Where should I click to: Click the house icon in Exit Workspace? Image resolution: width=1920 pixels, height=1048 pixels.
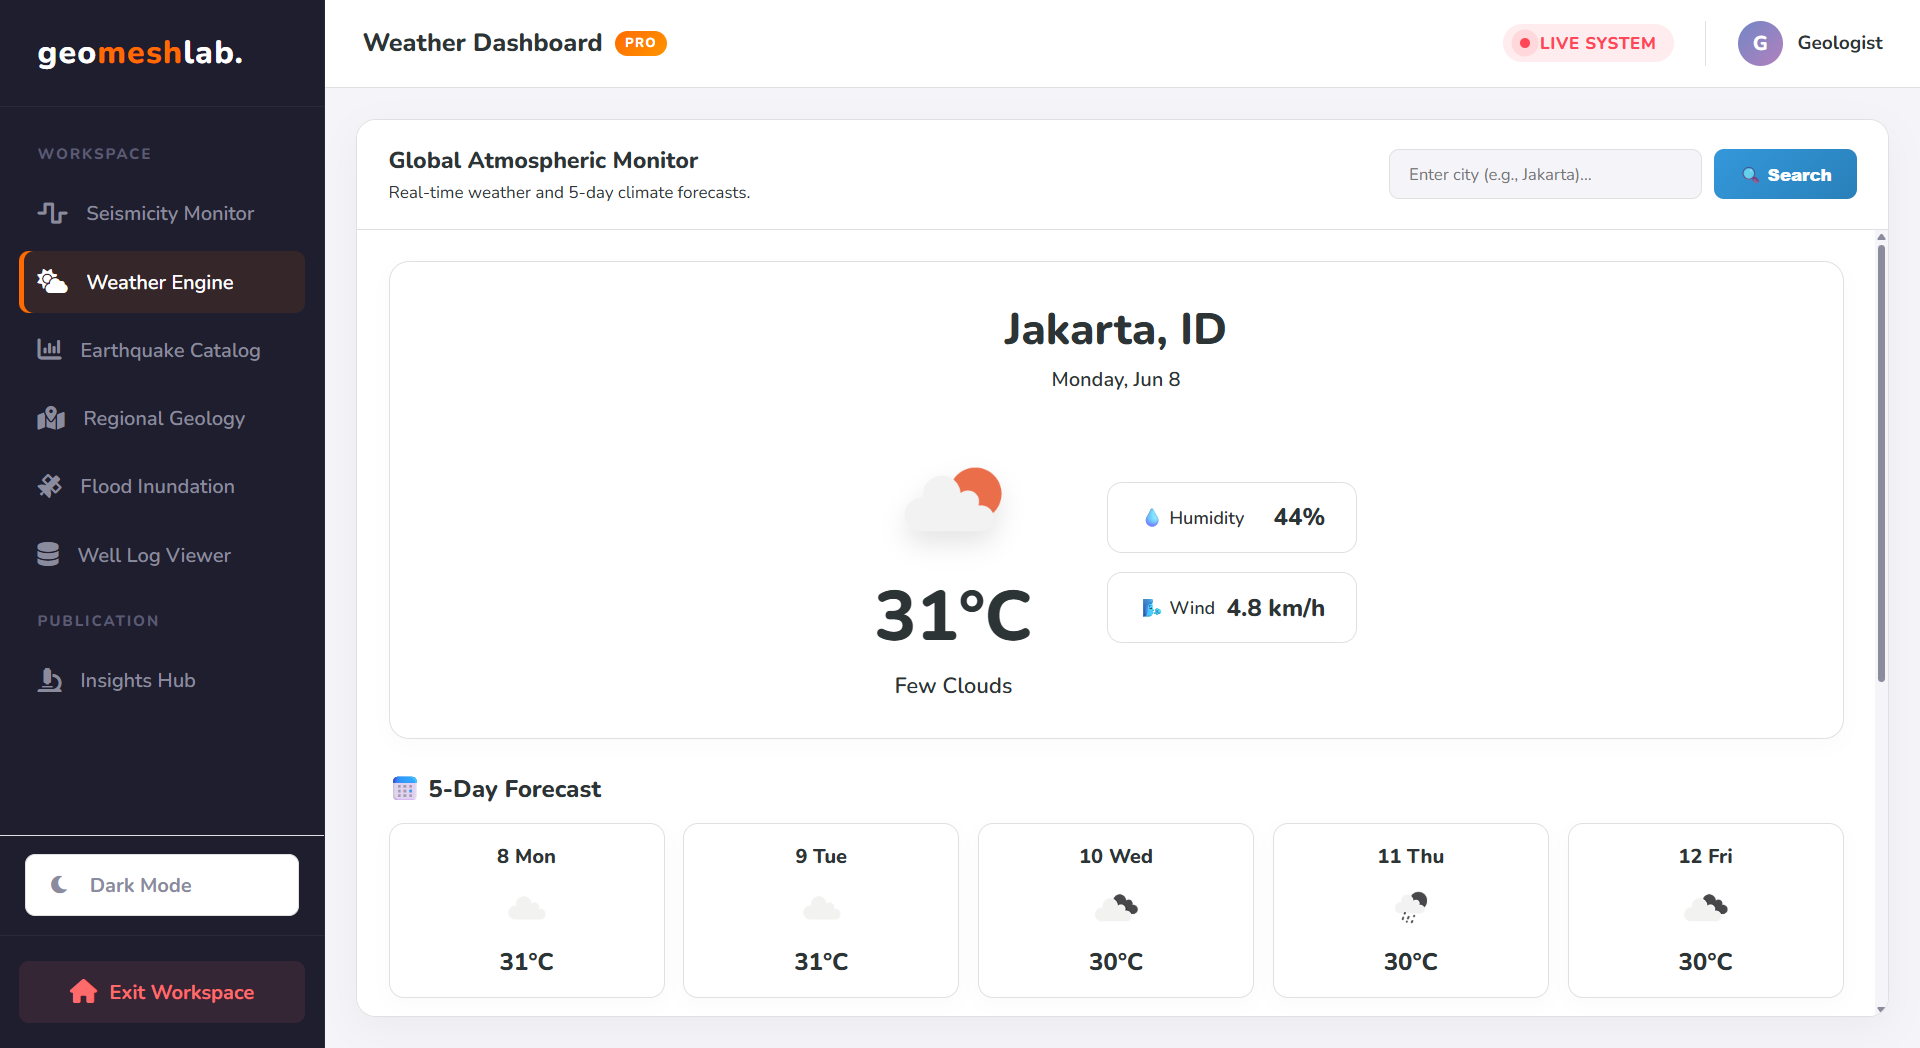click(x=84, y=992)
